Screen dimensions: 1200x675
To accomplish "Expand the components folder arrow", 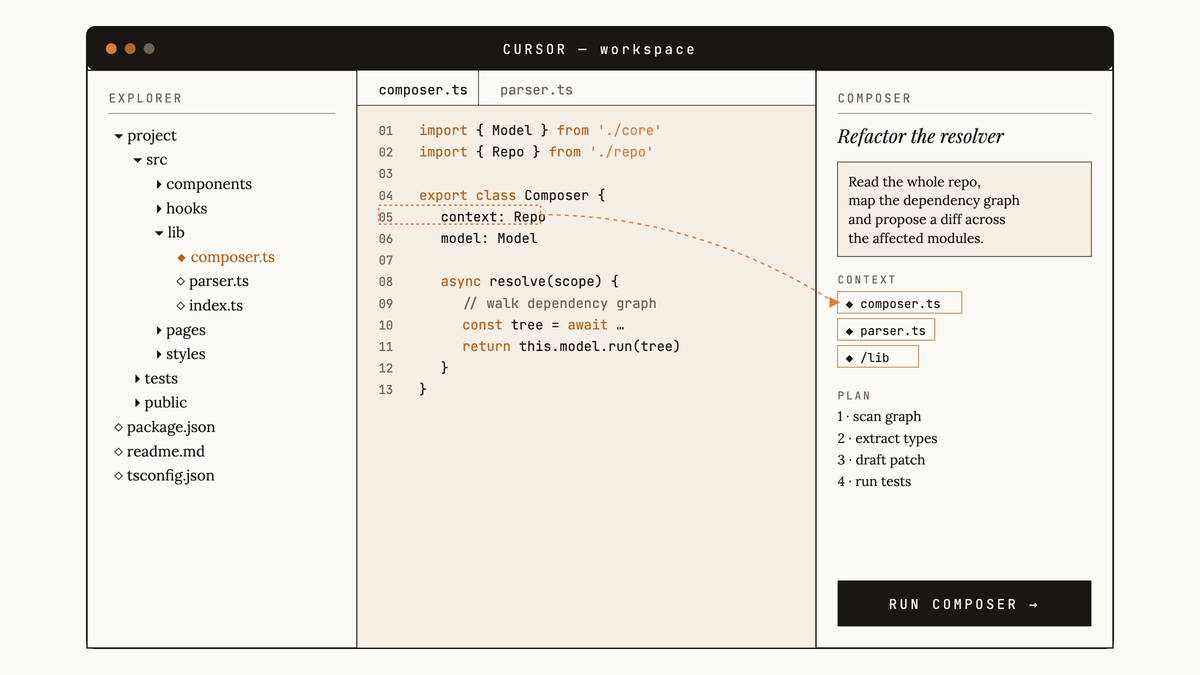I will (x=159, y=184).
